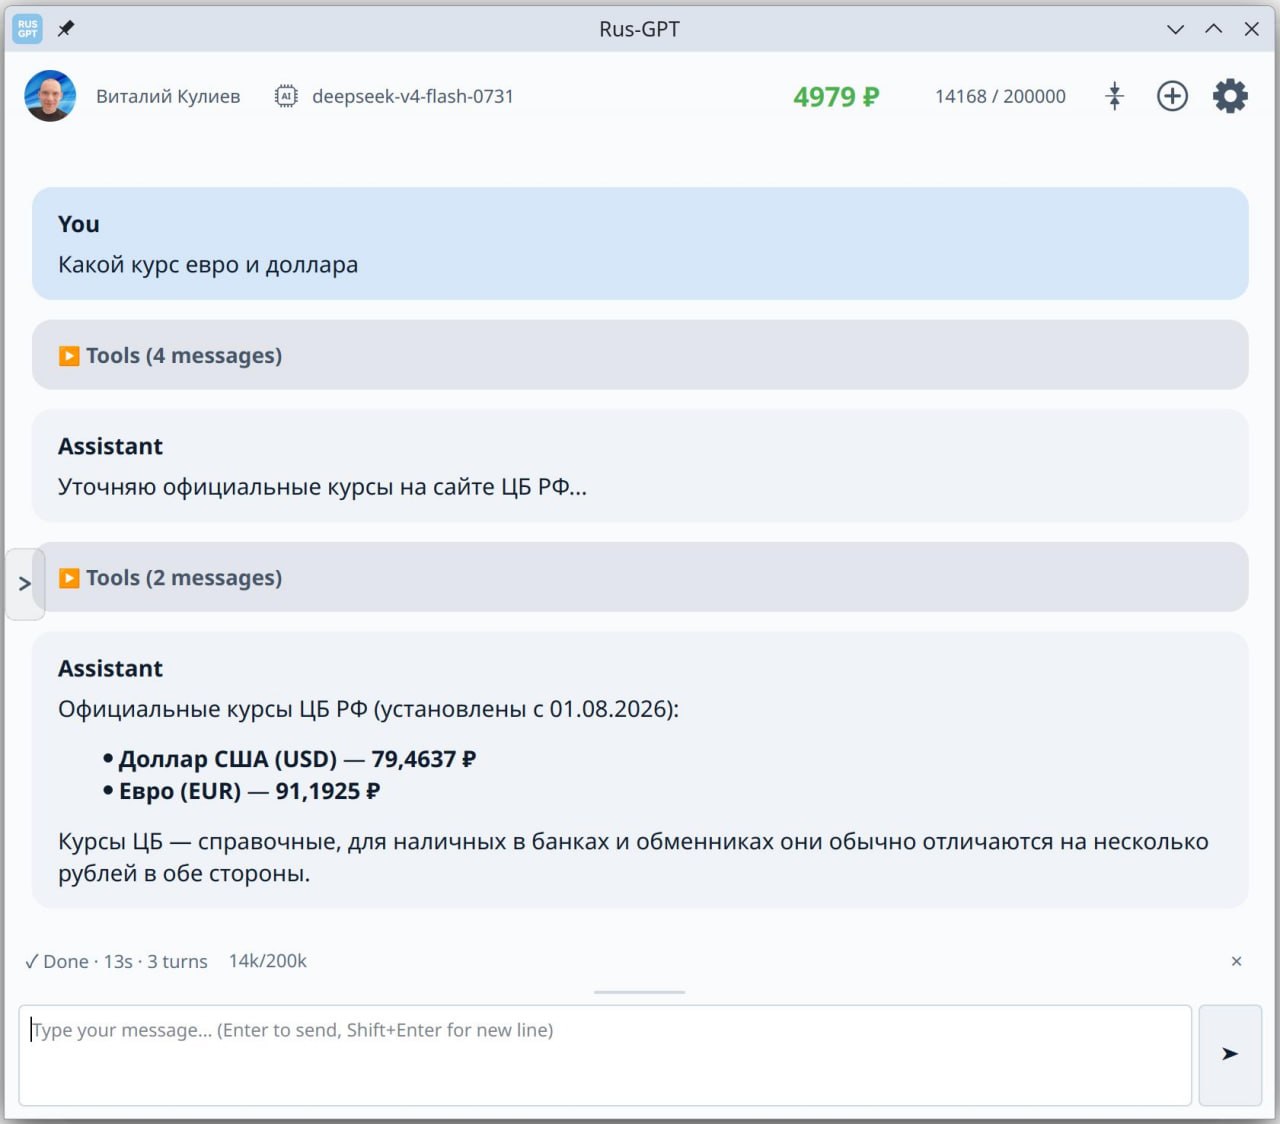The width and height of the screenshot is (1280, 1124).
Task: Maximize the Rus-GPT window
Action: pos(1214,29)
